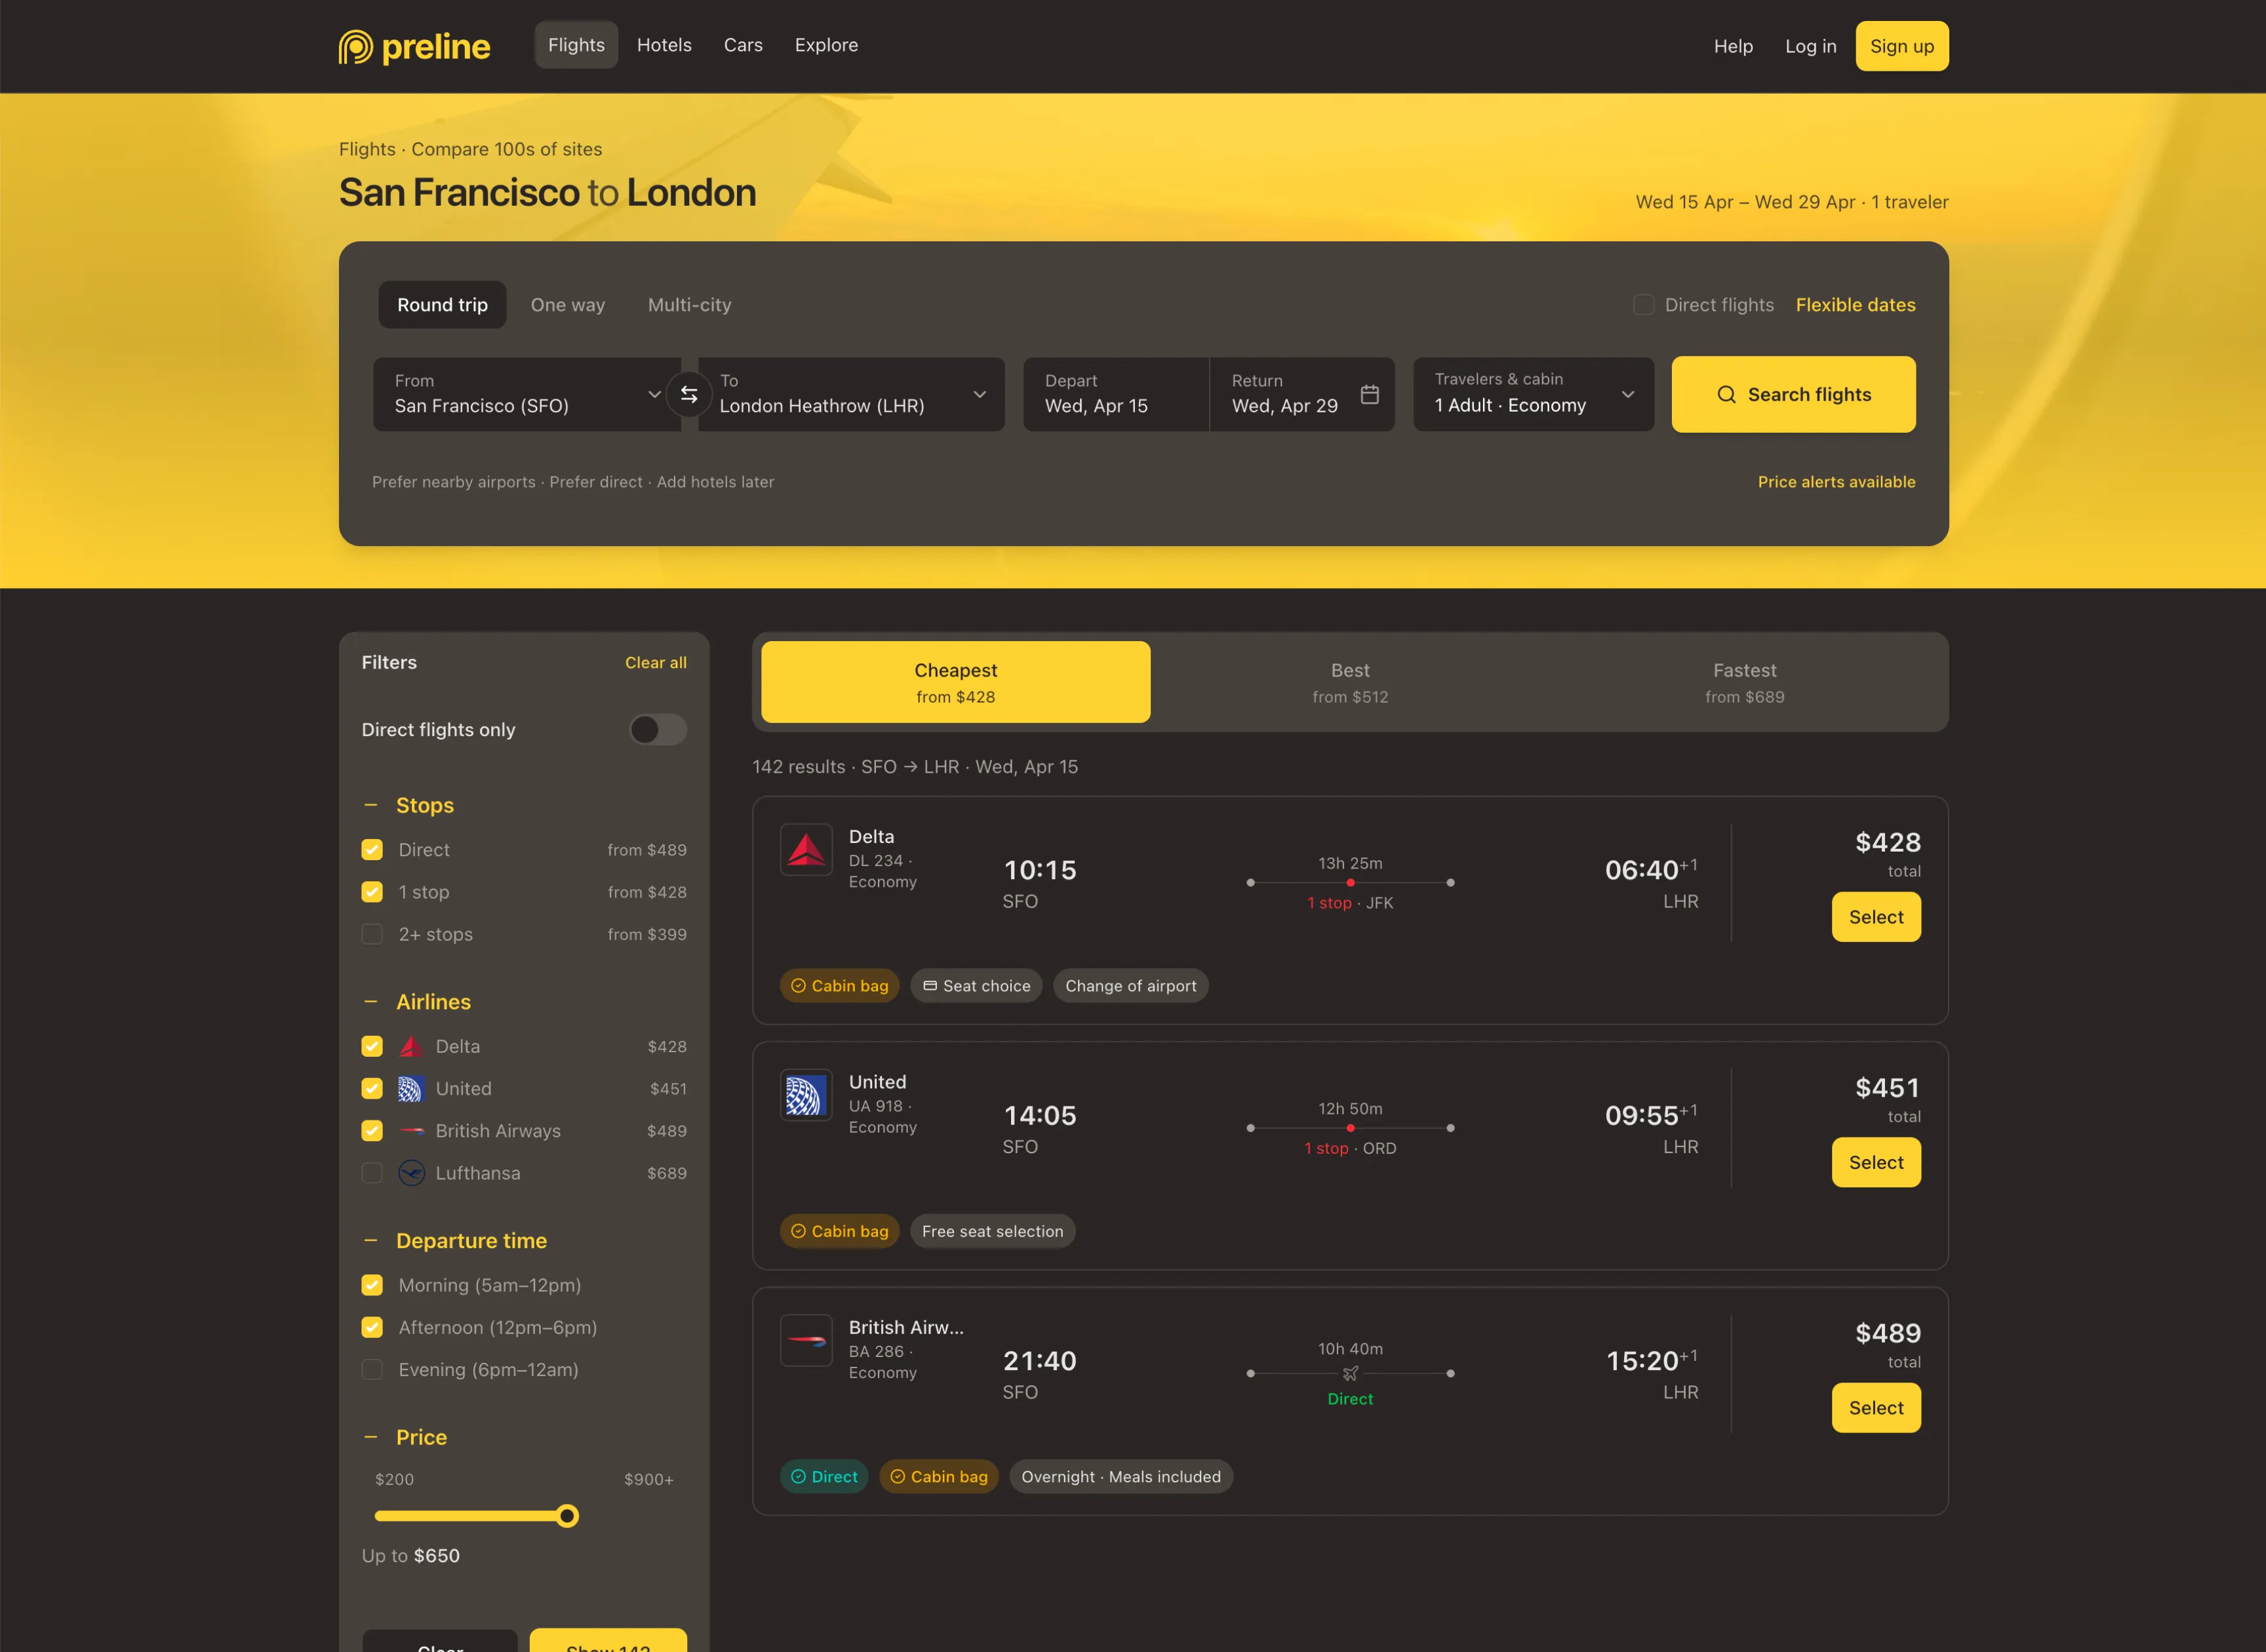The height and width of the screenshot is (1652, 2266).
Task: Click green Direct badge on British Airways flight
Action: point(824,1477)
